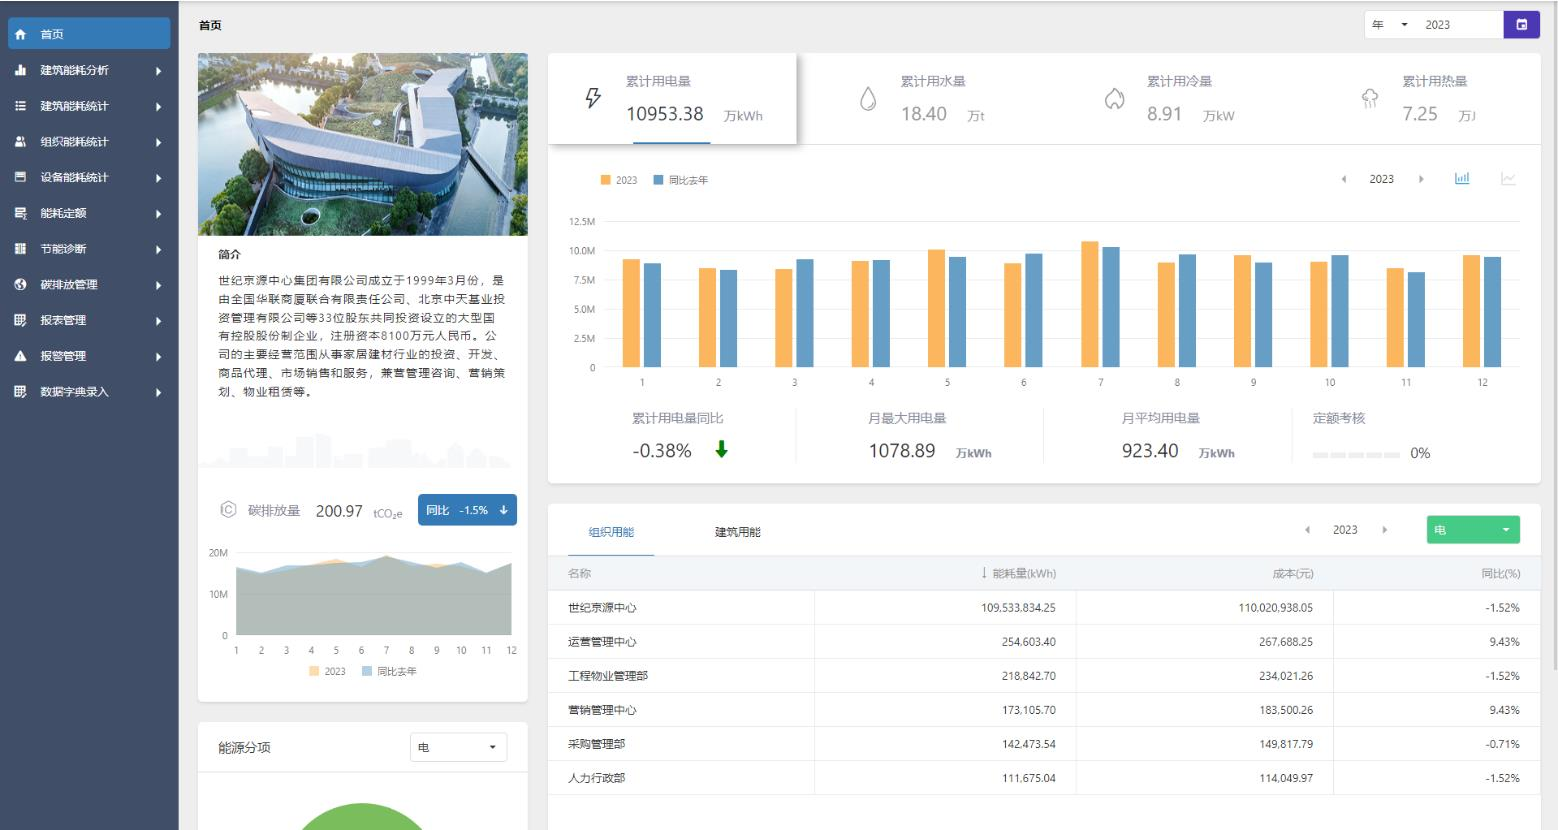Click the 工程物业管理部 table row name
1558x830 pixels.
coord(608,676)
